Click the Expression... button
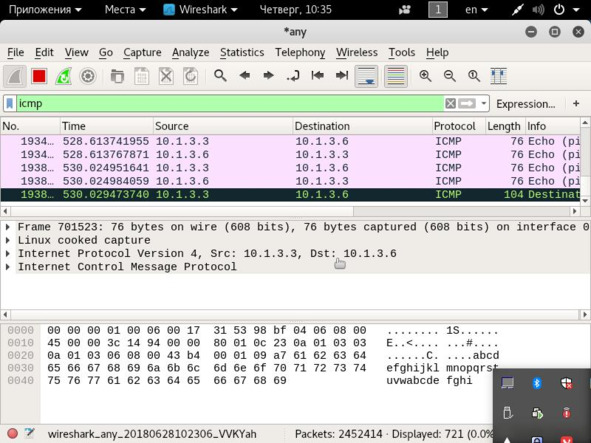Viewport: 591px width, 443px height. (x=525, y=104)
